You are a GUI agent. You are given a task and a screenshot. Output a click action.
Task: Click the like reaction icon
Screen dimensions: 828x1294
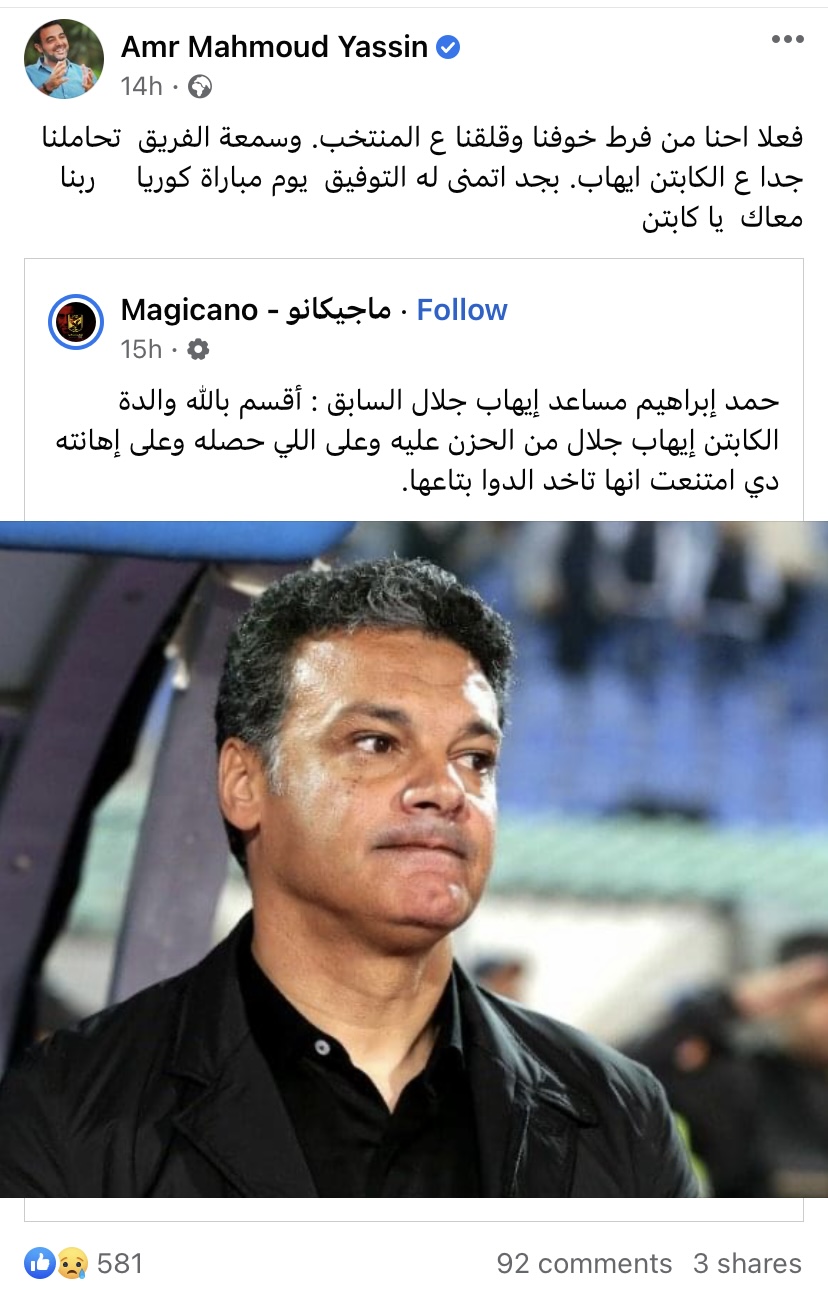click(41, 1263)
